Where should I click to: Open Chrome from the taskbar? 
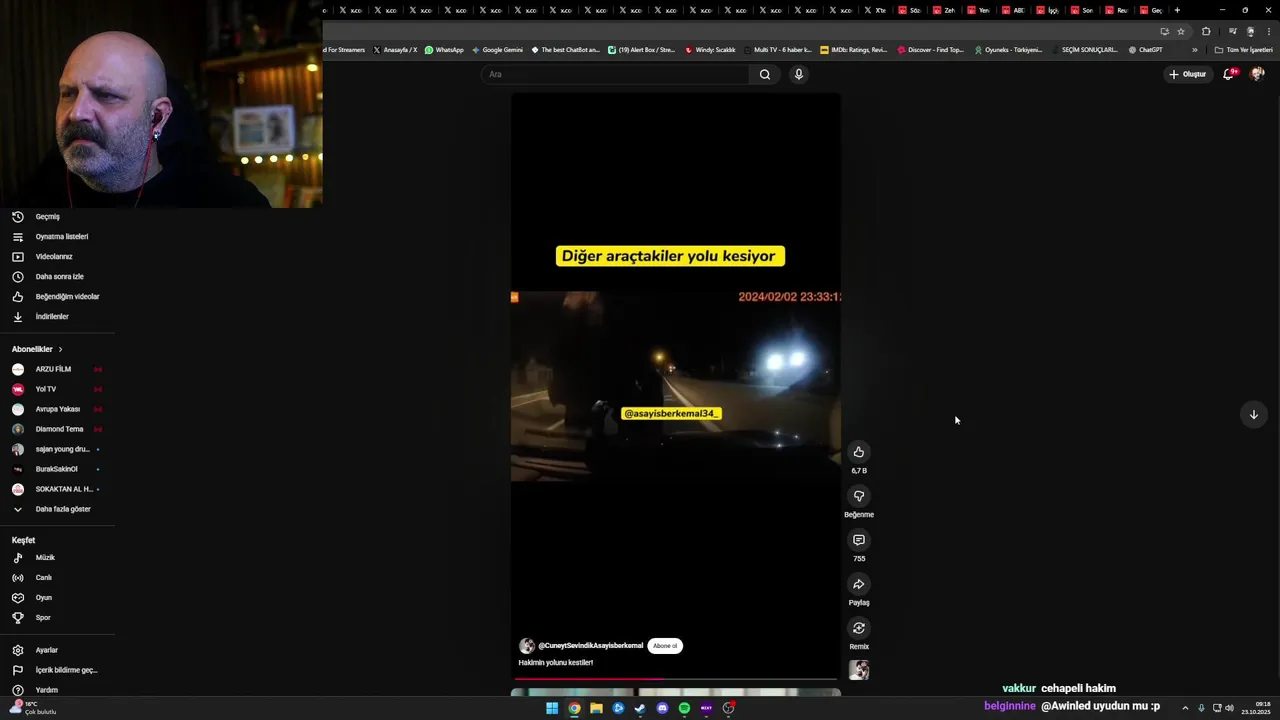click(x=574, y=708)
